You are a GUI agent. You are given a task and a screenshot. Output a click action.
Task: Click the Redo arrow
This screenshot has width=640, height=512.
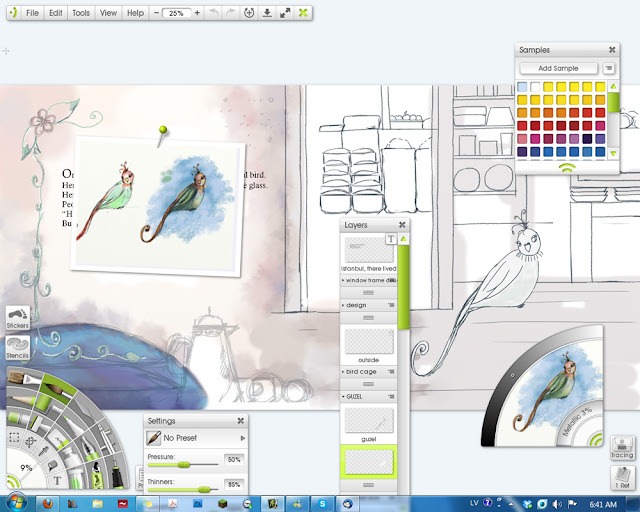pos(231,13)
